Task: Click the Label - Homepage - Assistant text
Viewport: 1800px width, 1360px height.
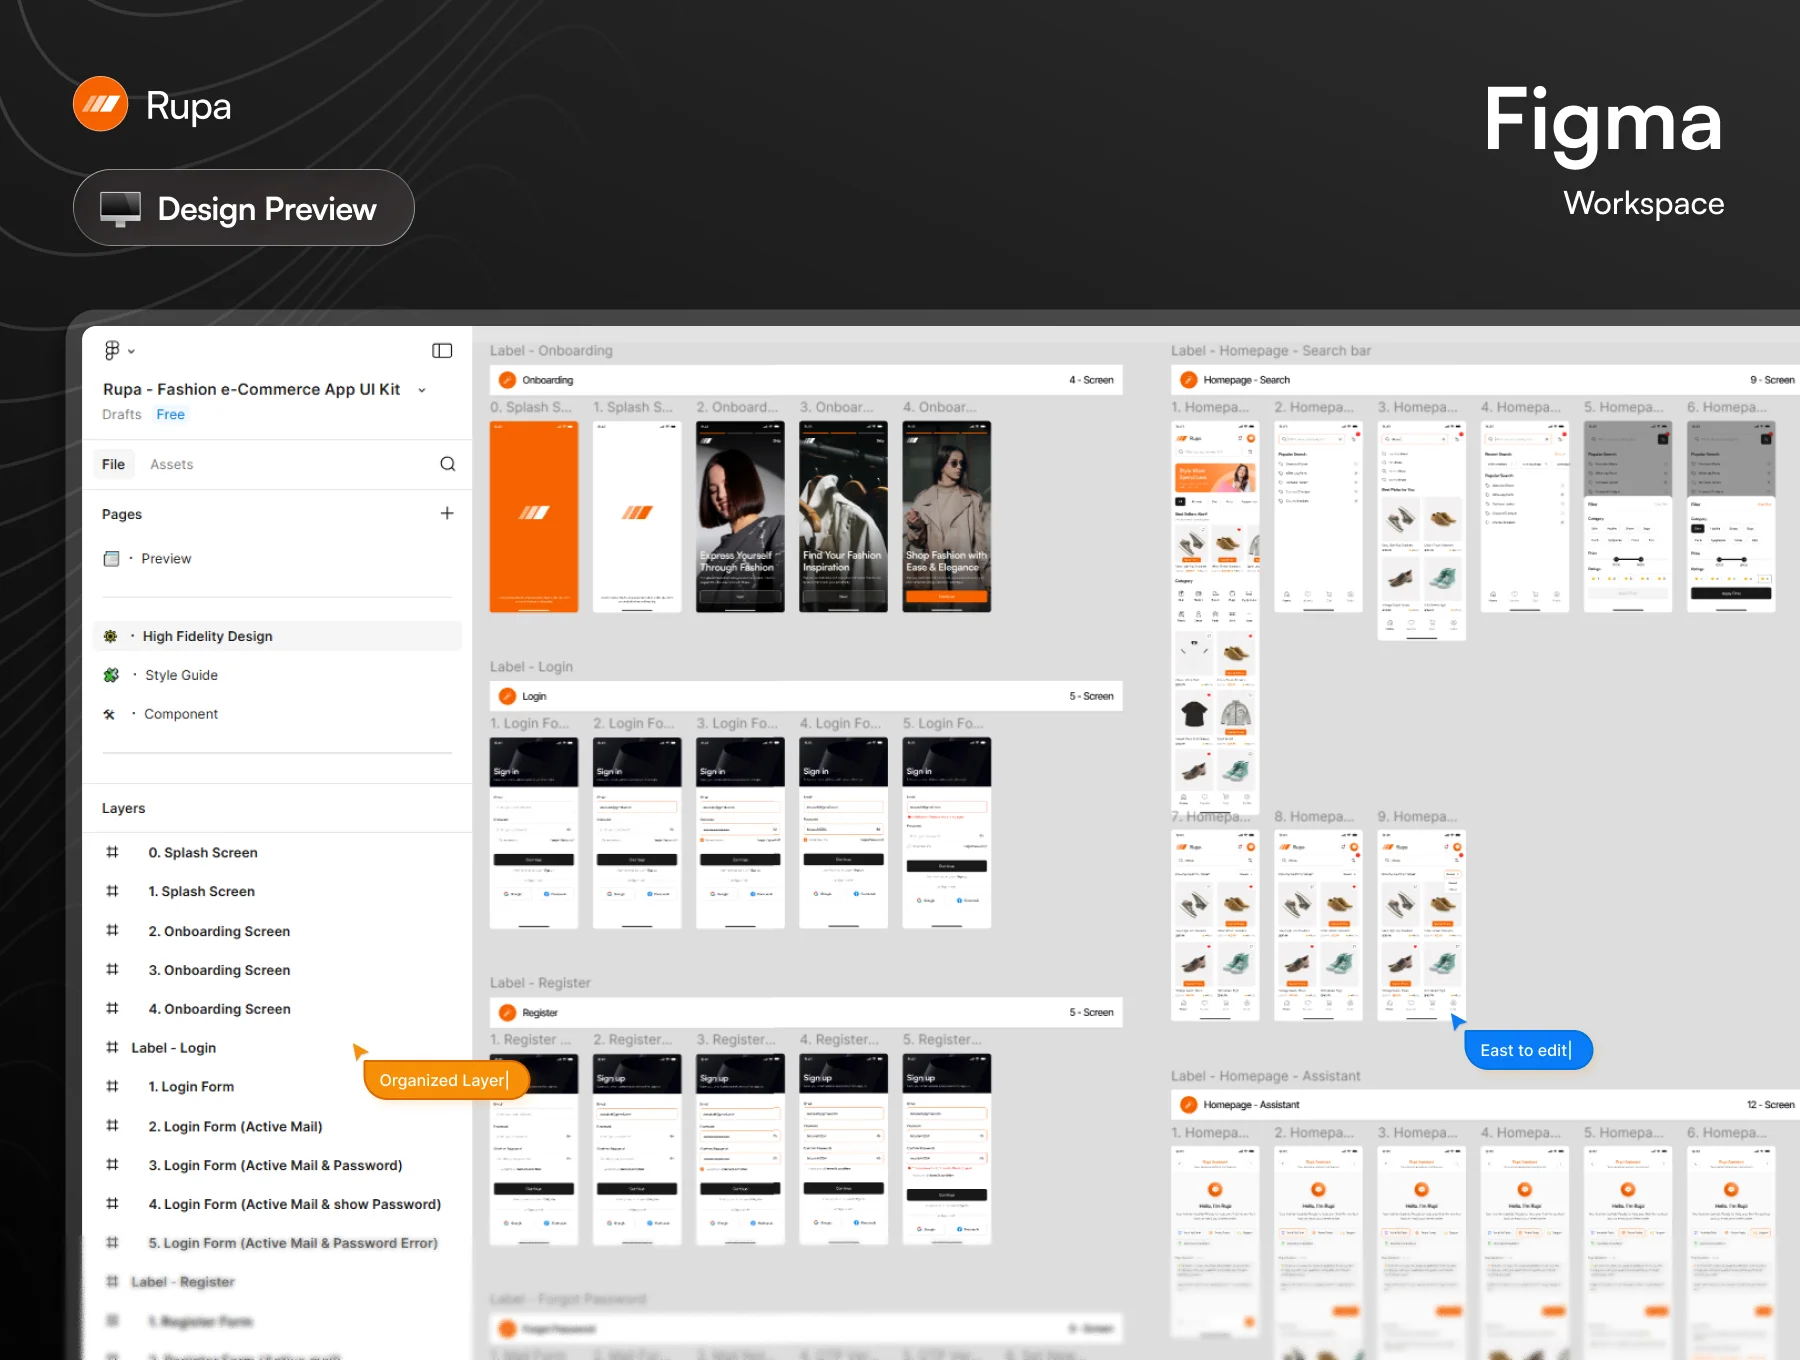Action: [1265, 1076]
